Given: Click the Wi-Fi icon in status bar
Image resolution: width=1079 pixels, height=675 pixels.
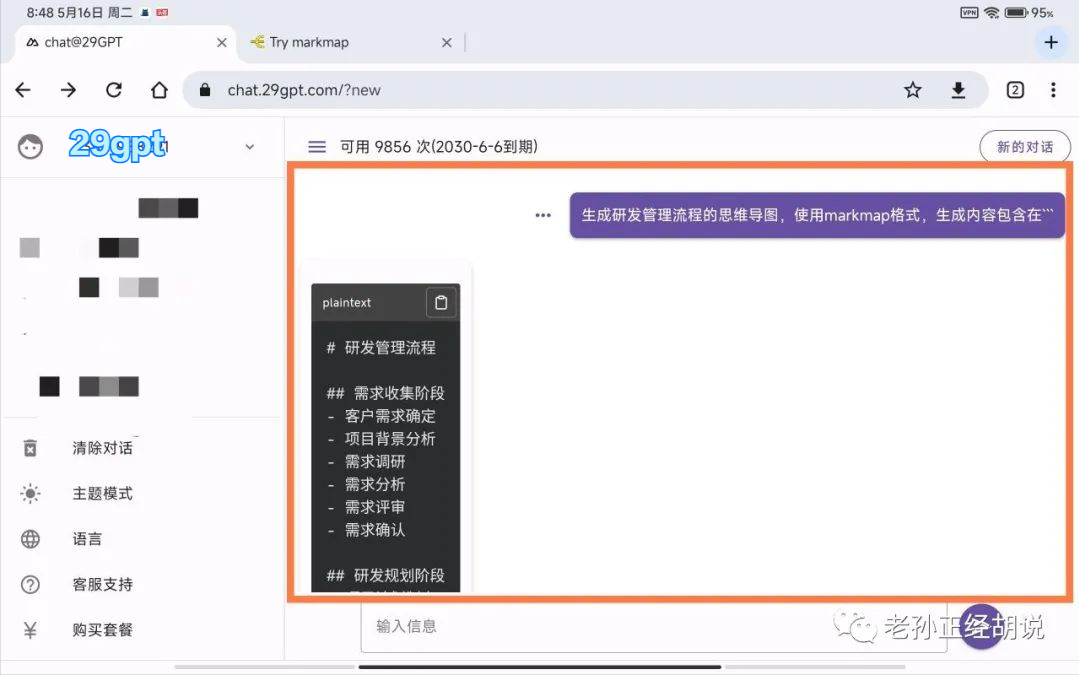Looking at the screenshot, I should coord(991,12).
